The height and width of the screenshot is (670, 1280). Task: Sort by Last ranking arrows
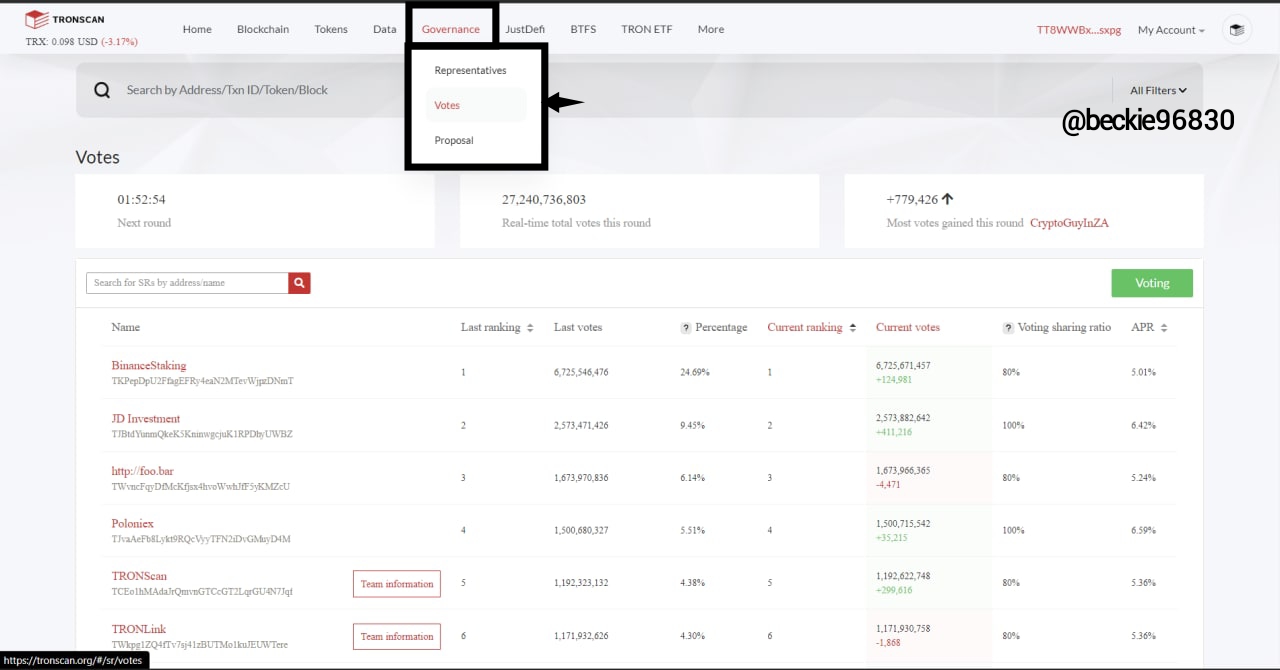(530, 328)
